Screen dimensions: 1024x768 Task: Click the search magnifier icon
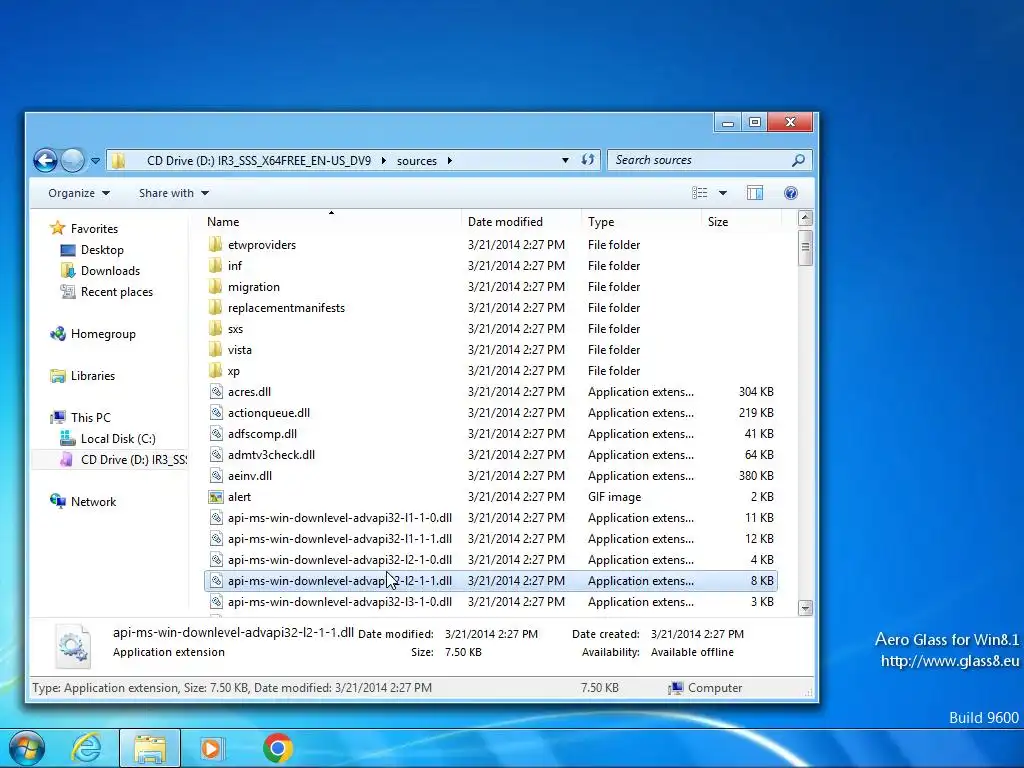(798, 160)
